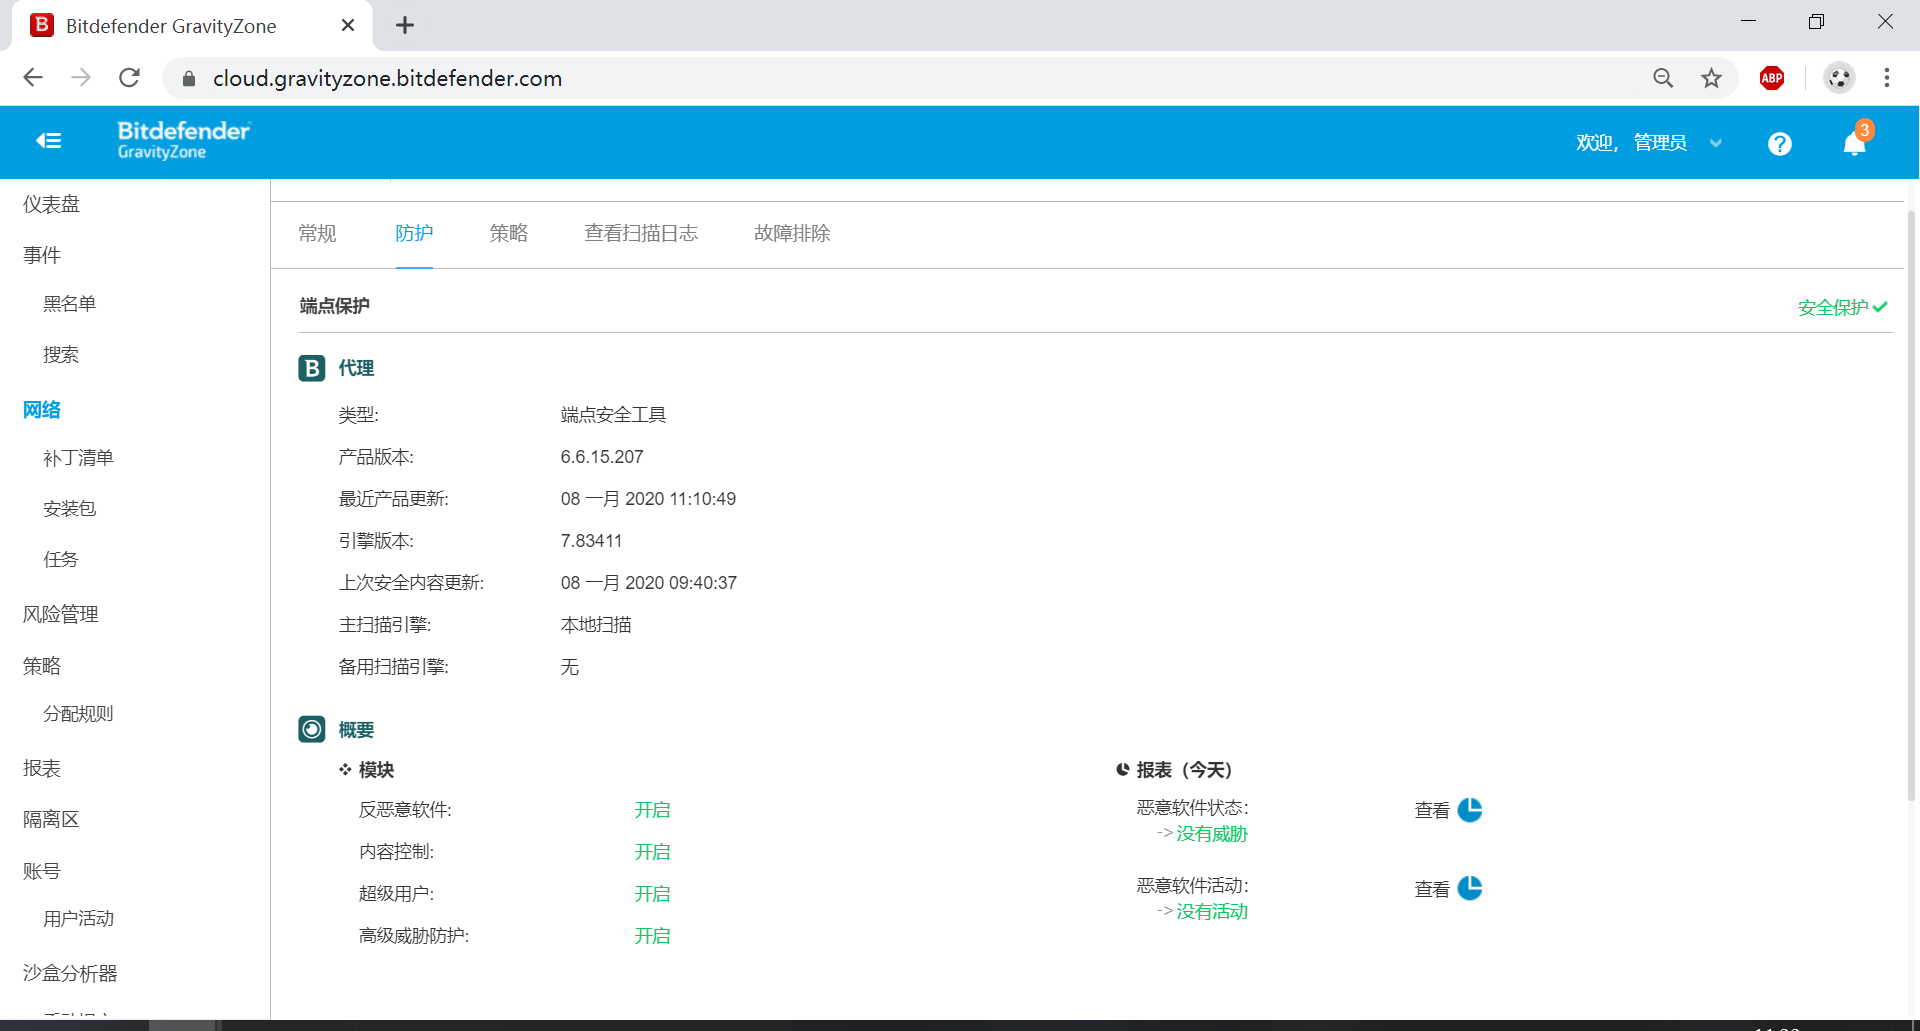Open 事件 in the sidebar

(x=42, y=255)
